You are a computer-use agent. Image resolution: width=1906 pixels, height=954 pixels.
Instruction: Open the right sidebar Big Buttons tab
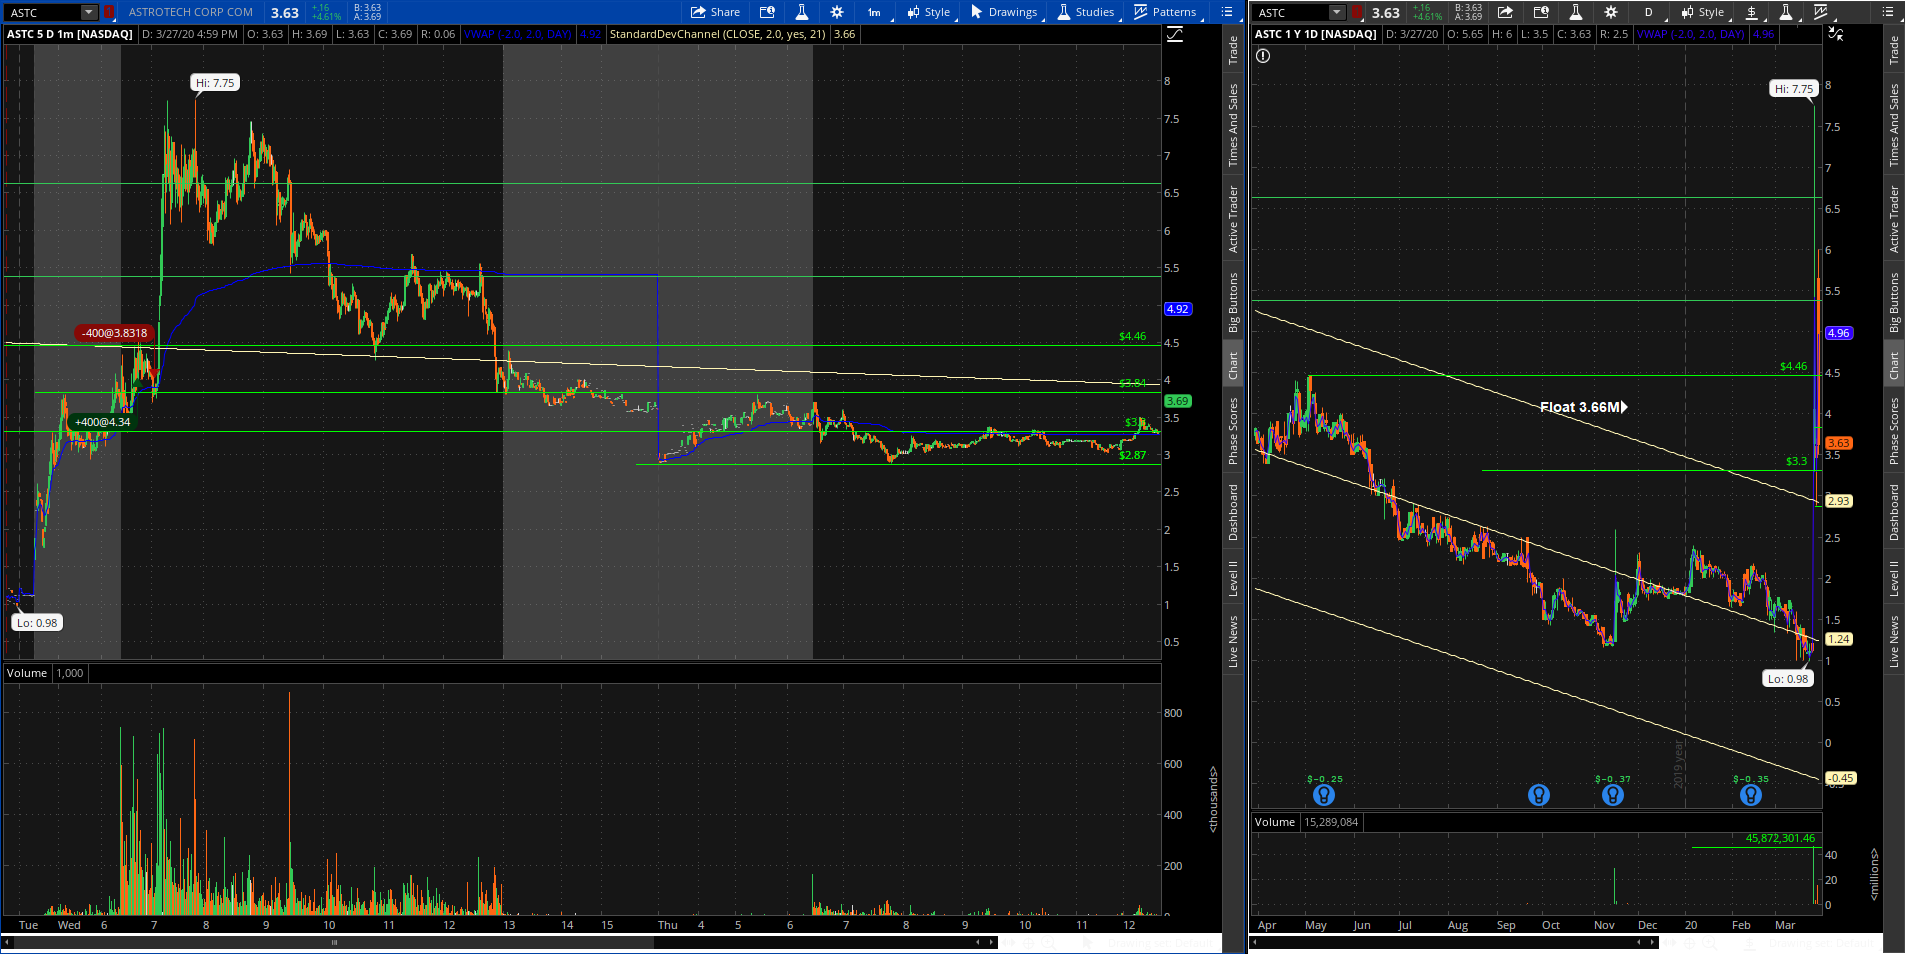(x=1894, y=303)
